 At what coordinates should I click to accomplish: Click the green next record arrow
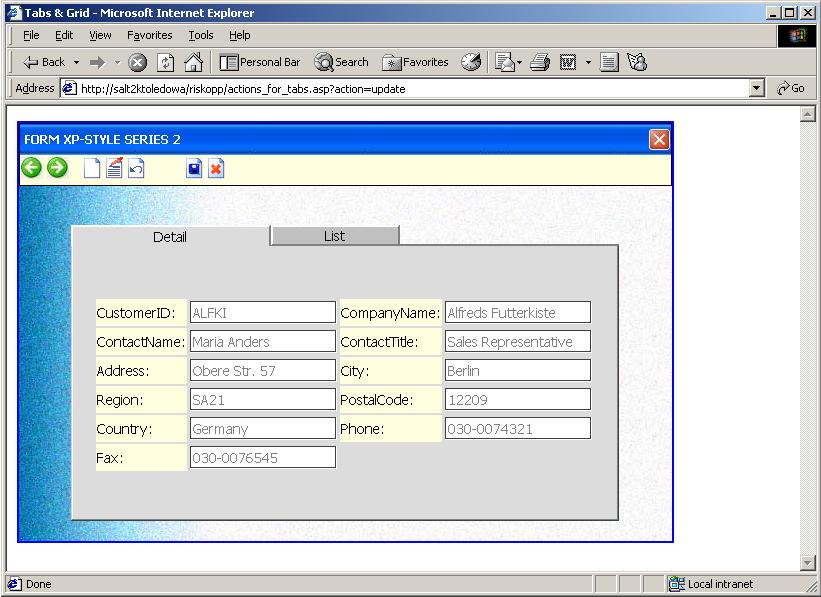[57, 168]
